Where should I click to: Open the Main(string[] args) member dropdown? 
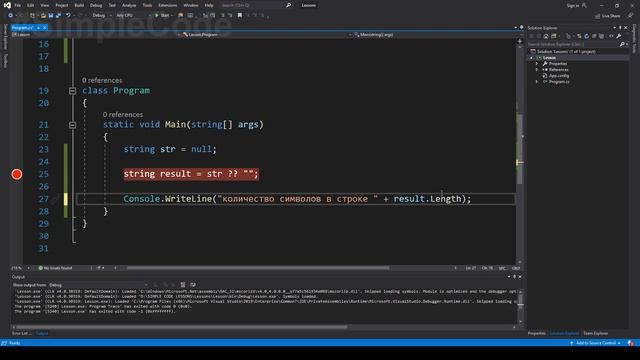pyautogui.click(x=438, y=35)
